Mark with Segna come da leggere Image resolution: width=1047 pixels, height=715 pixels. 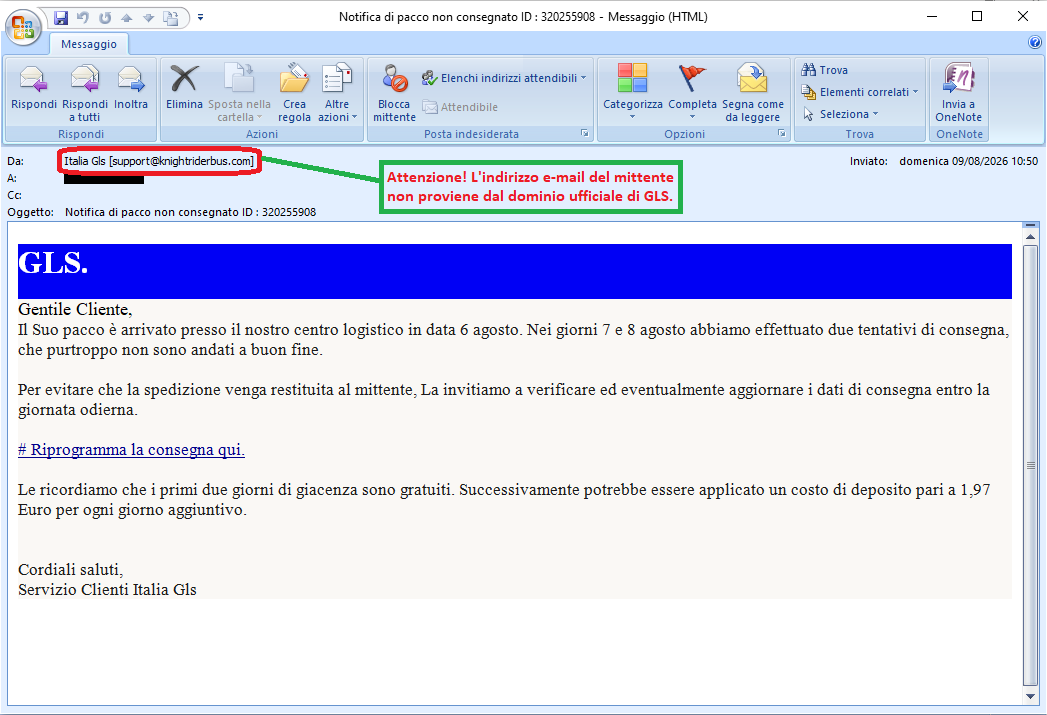point(753,93)
